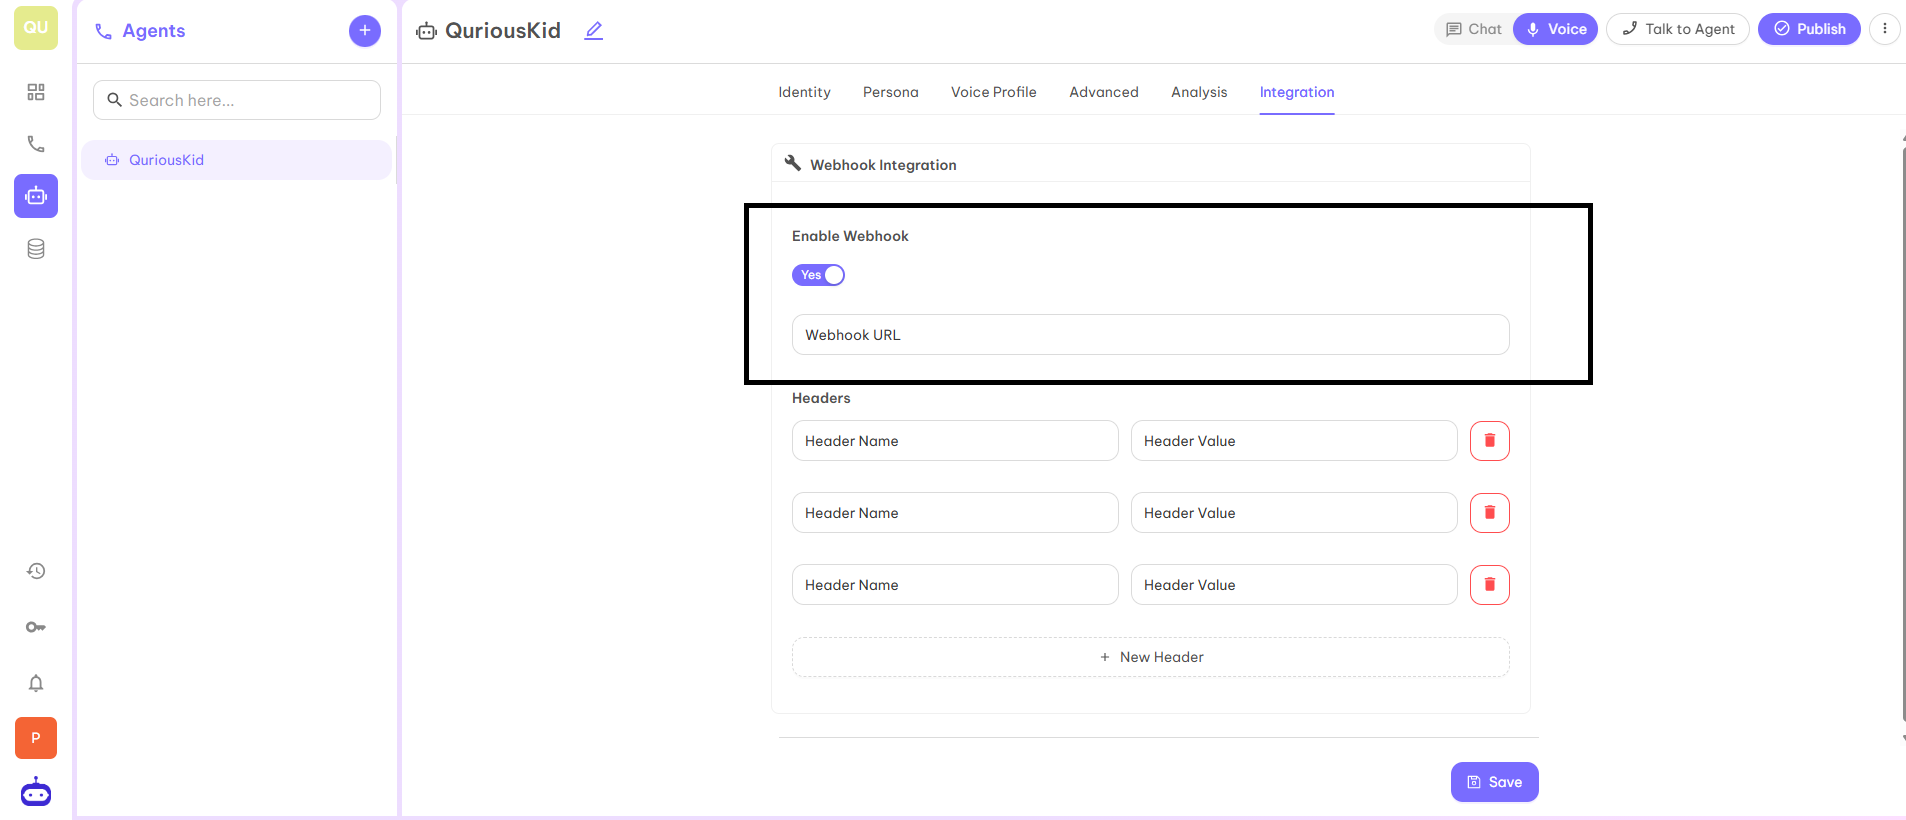Click the first Header Value field
Screen dimensions: 1906x820
pyautogui.click(x=1294, y=441)
